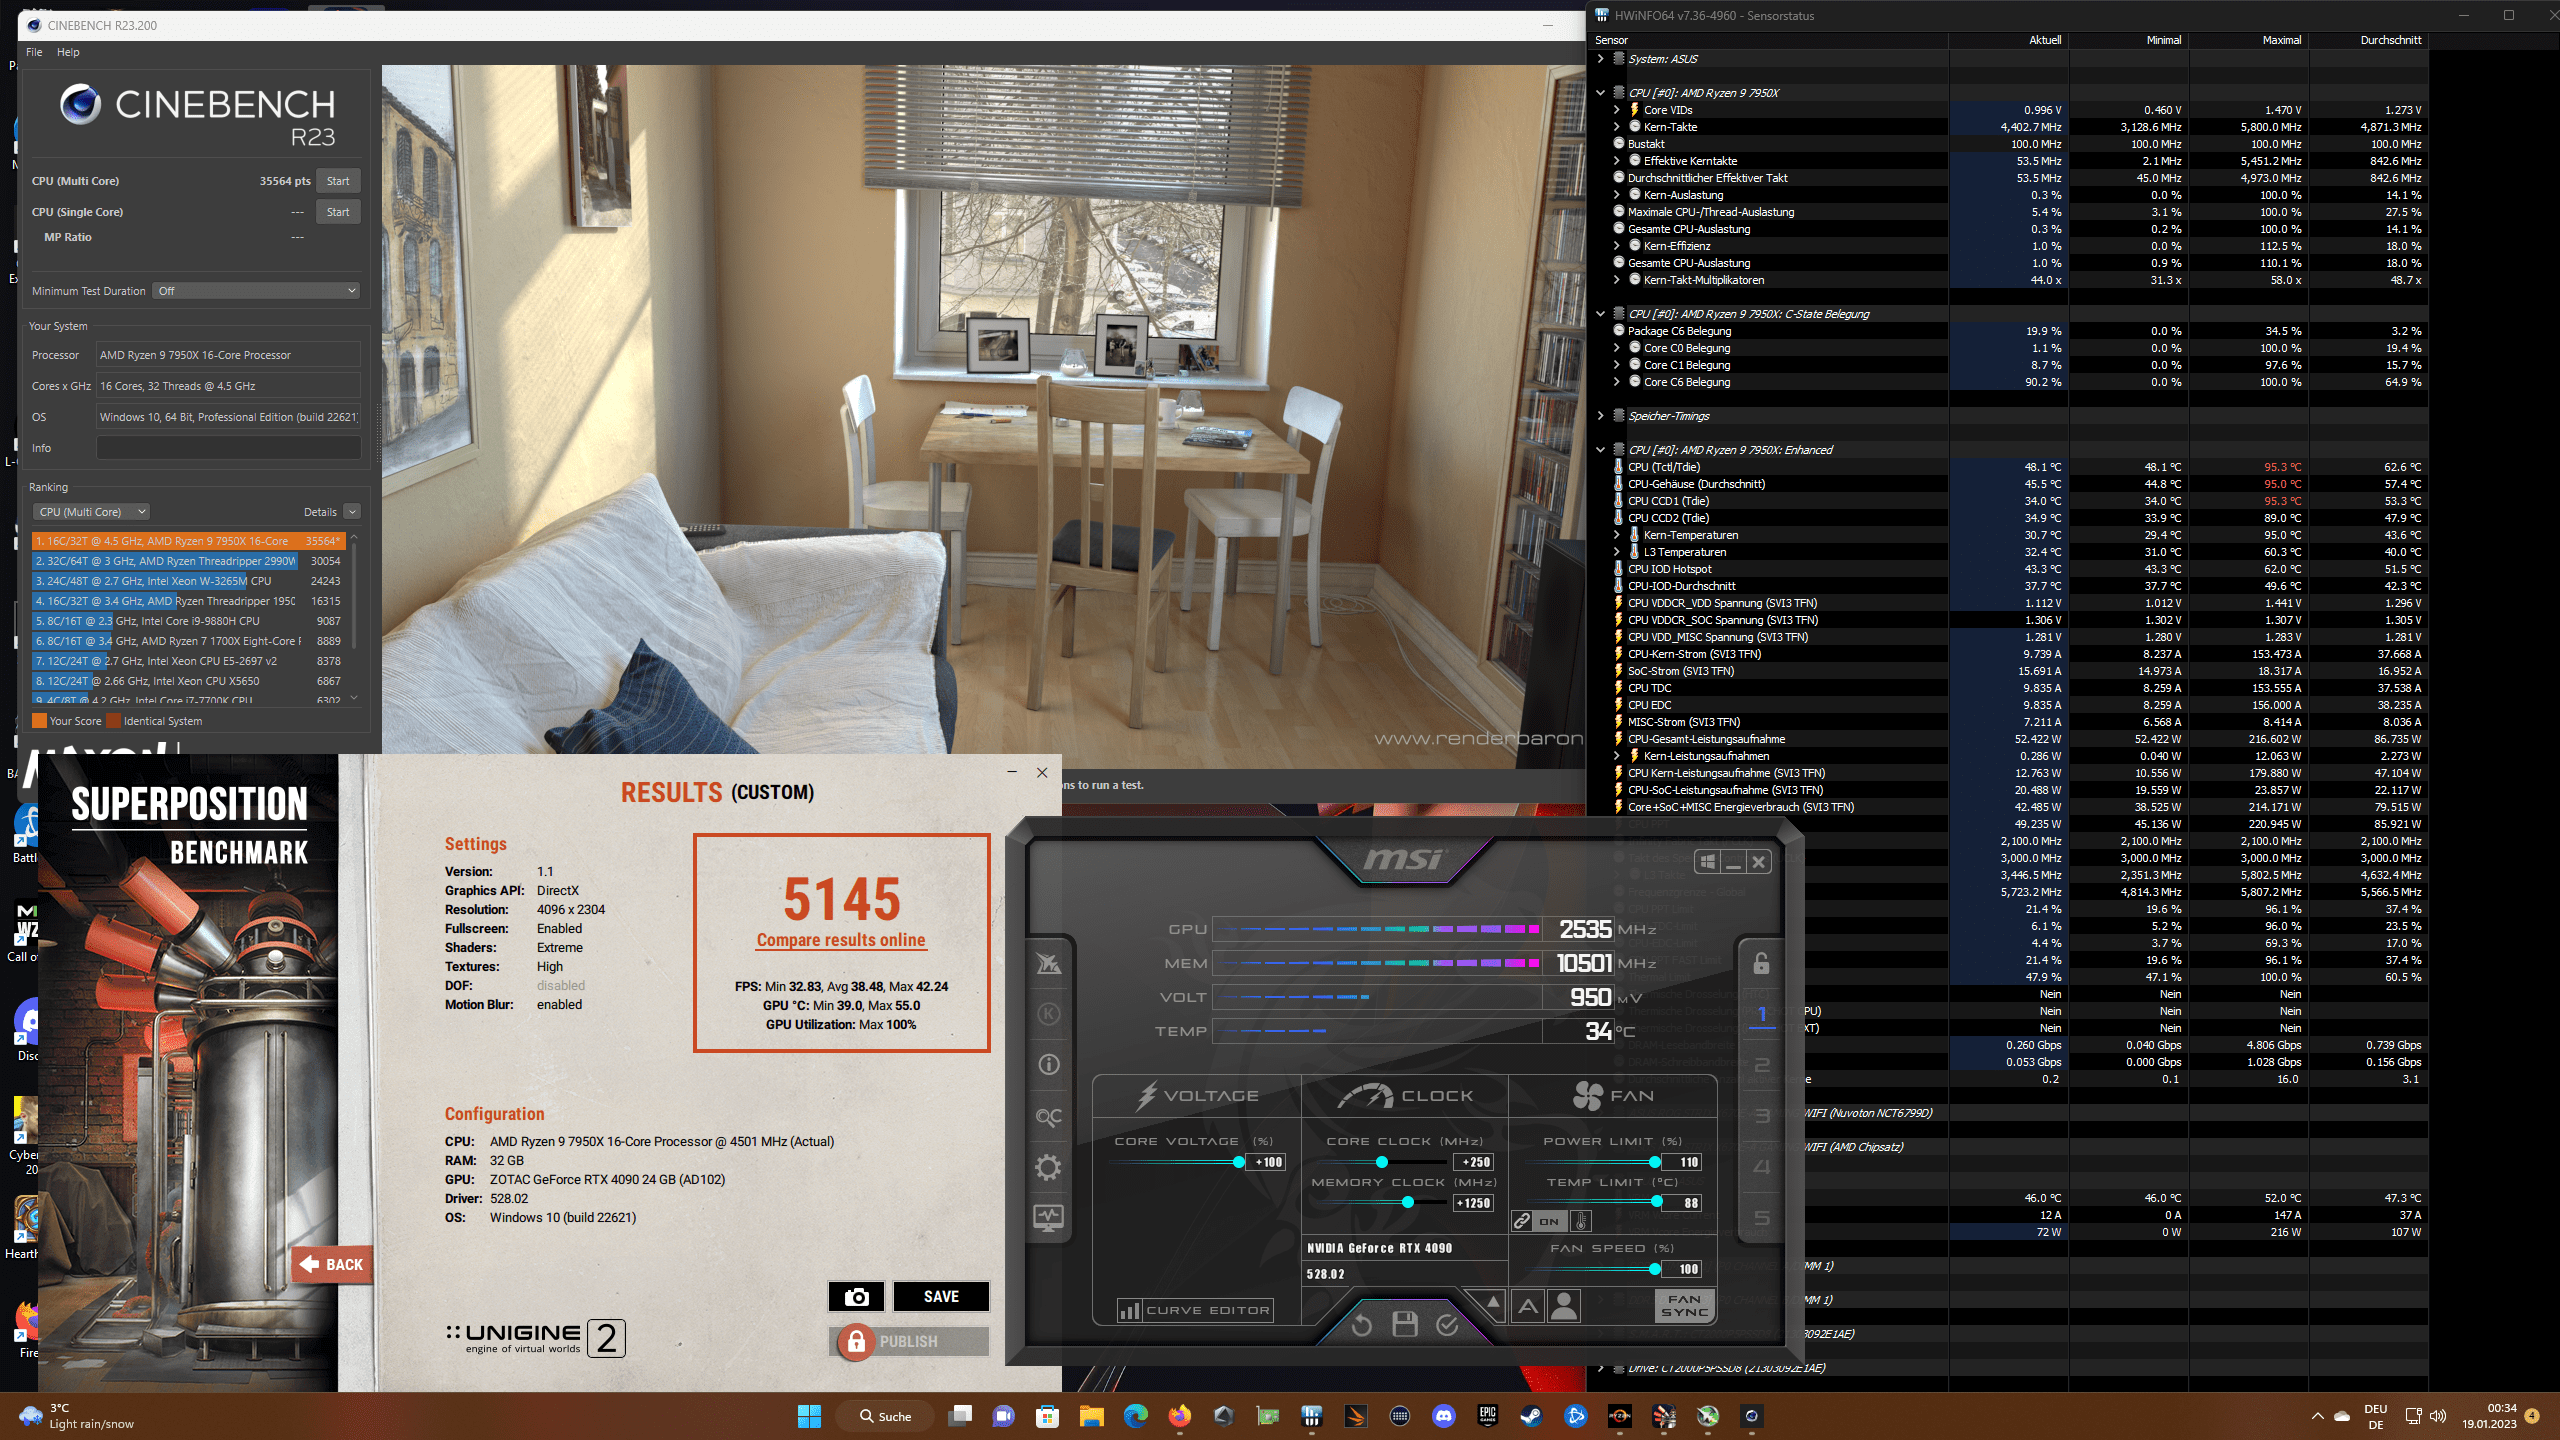The image size is (2560, 1440).
Task: Take a Superposition results screenshot with camera icon
Action: click(856, 1296)
